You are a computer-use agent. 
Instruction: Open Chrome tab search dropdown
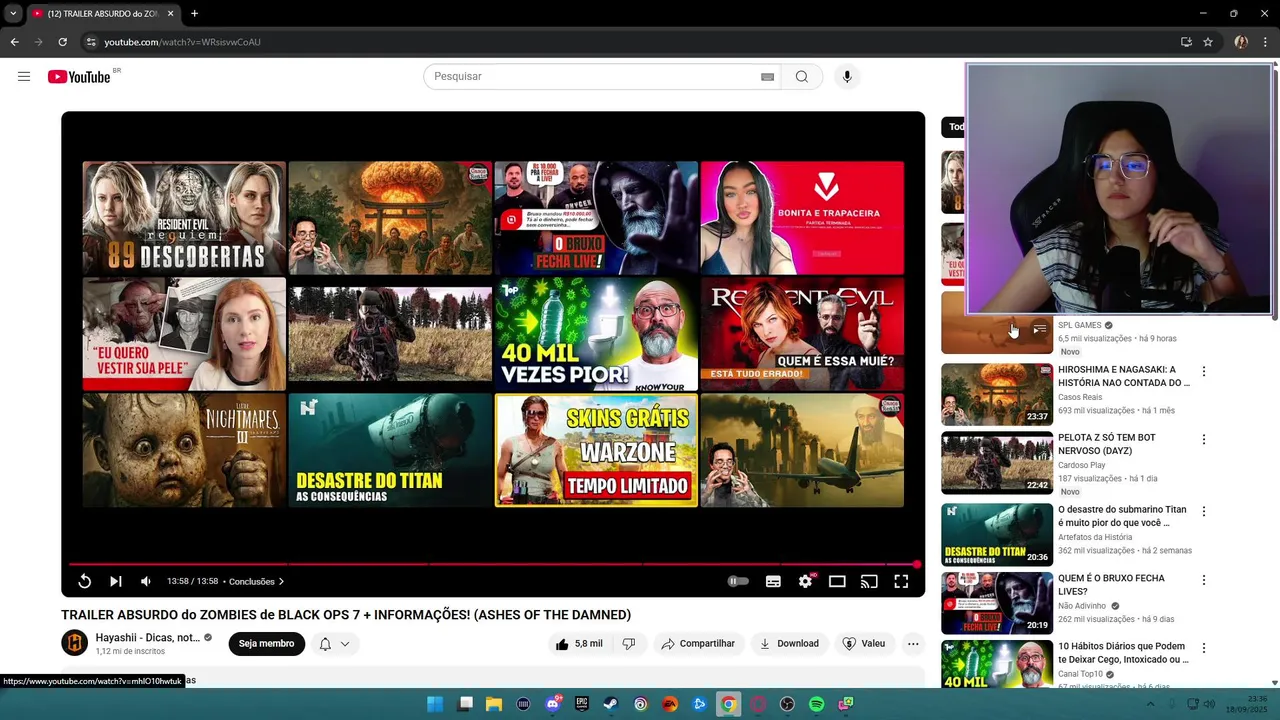13,13
